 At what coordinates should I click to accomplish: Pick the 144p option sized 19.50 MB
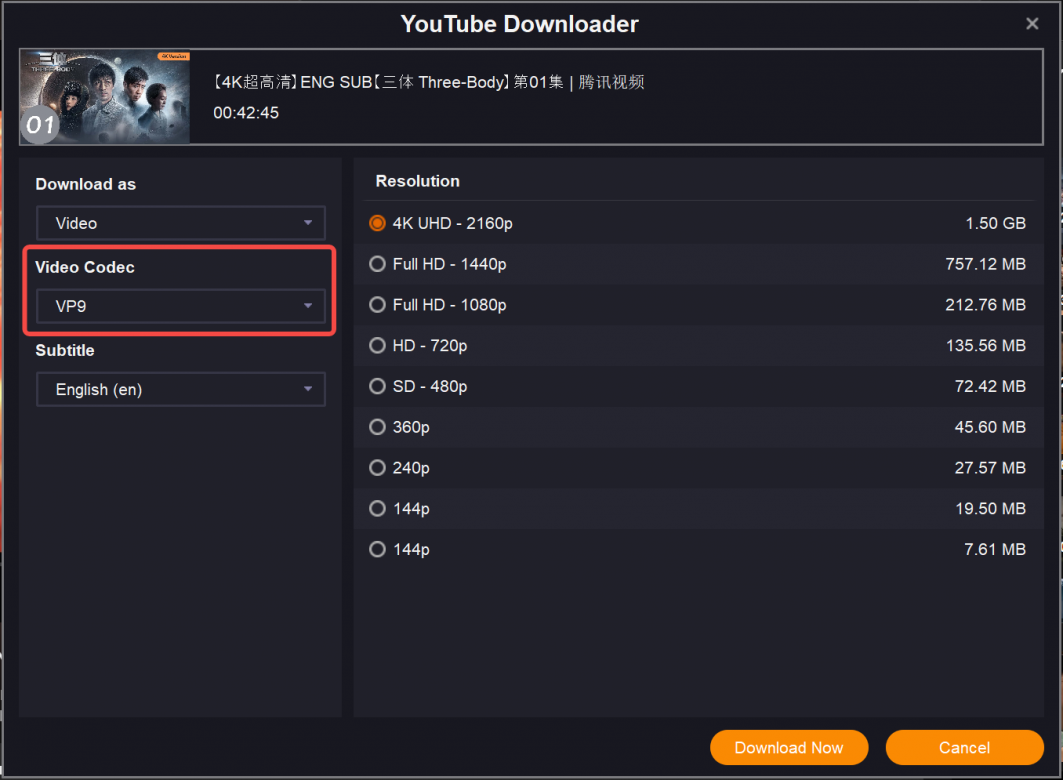[378, 508]
